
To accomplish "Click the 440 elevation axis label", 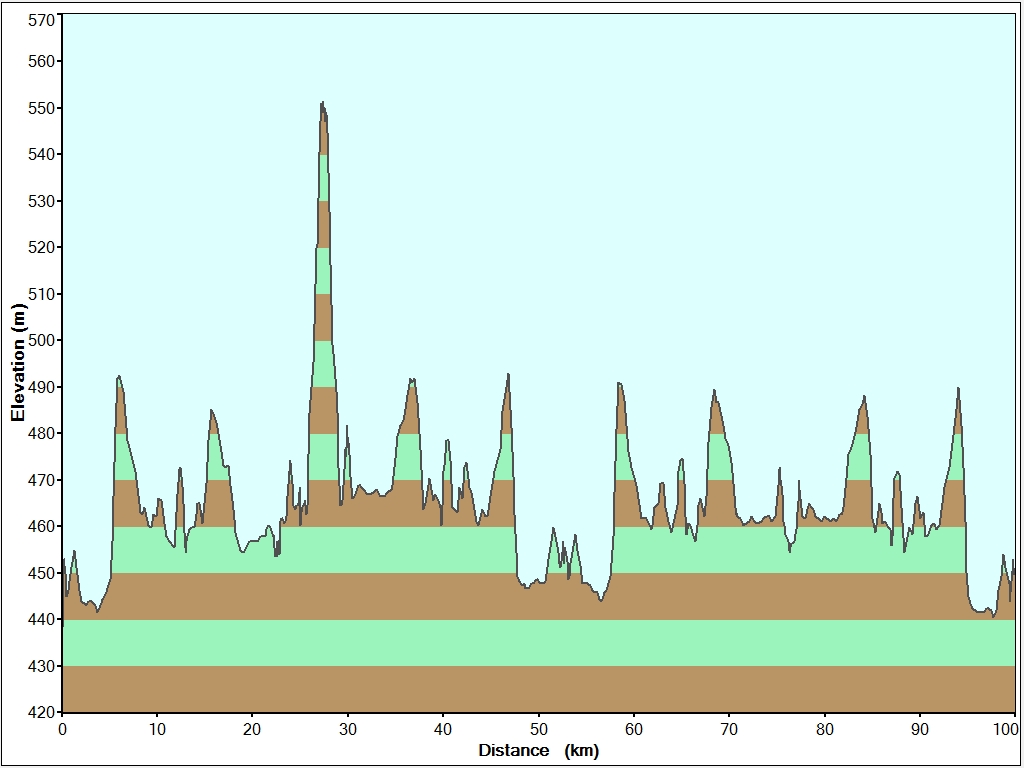I will point(41,620).
